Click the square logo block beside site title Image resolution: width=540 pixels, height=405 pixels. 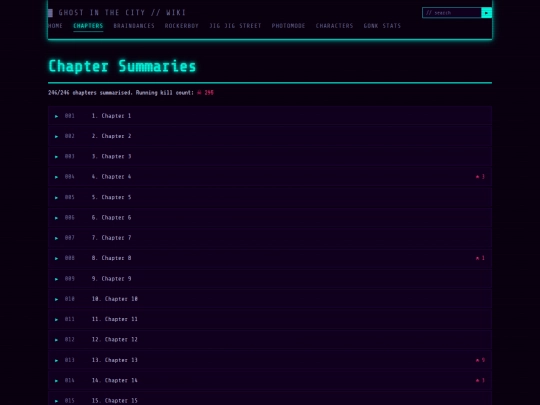pos(50,13)
